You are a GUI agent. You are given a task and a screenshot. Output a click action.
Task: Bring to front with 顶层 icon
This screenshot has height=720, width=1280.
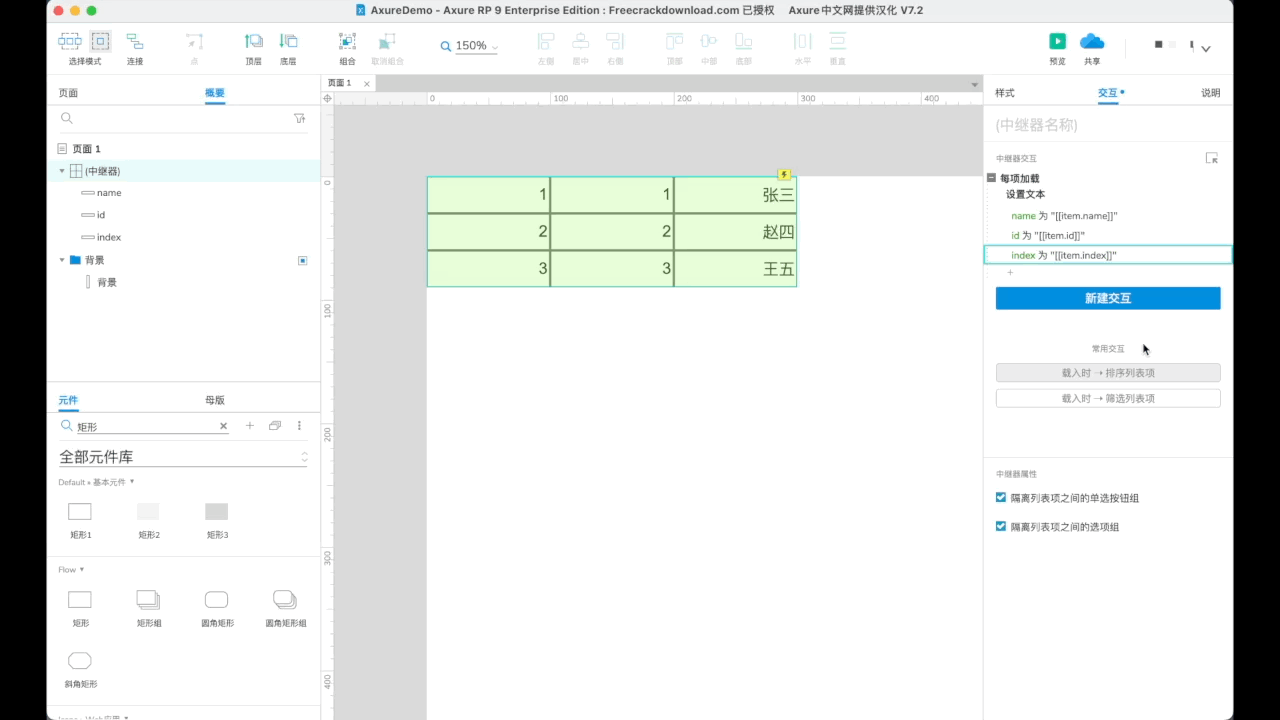[254, 41]
